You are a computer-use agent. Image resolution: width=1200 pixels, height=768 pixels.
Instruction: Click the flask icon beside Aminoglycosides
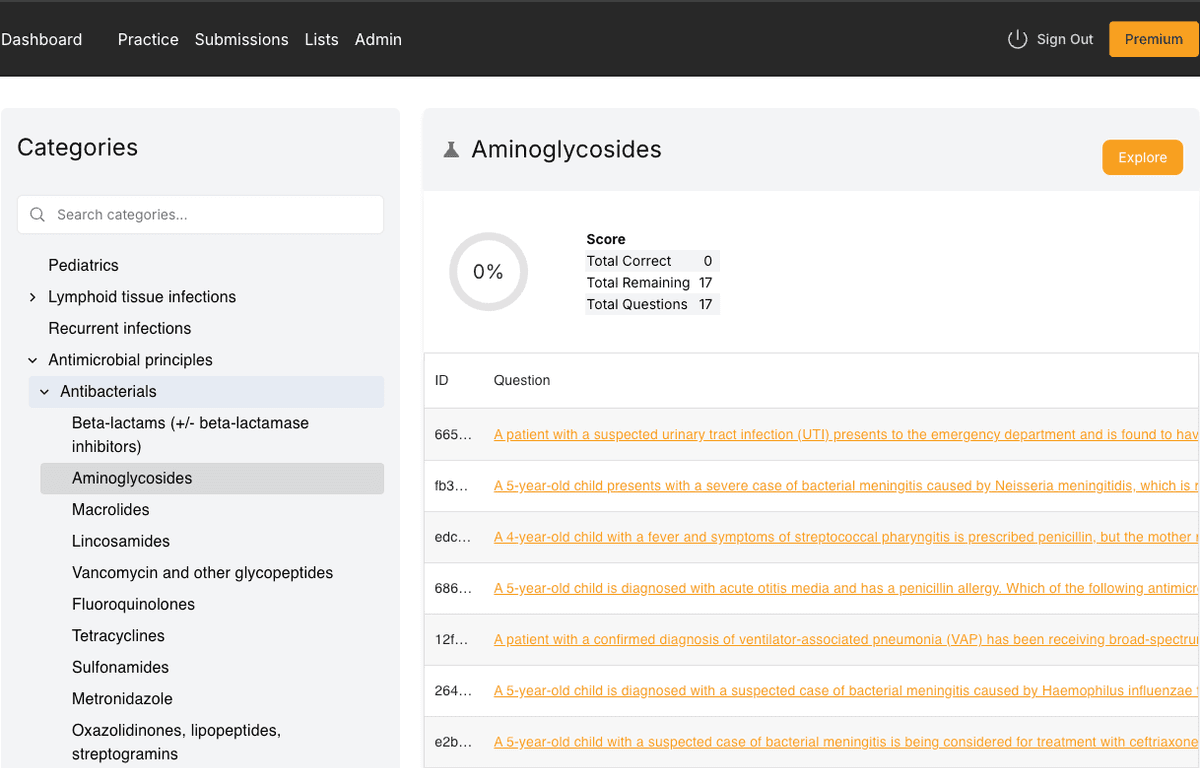(451, 150)
